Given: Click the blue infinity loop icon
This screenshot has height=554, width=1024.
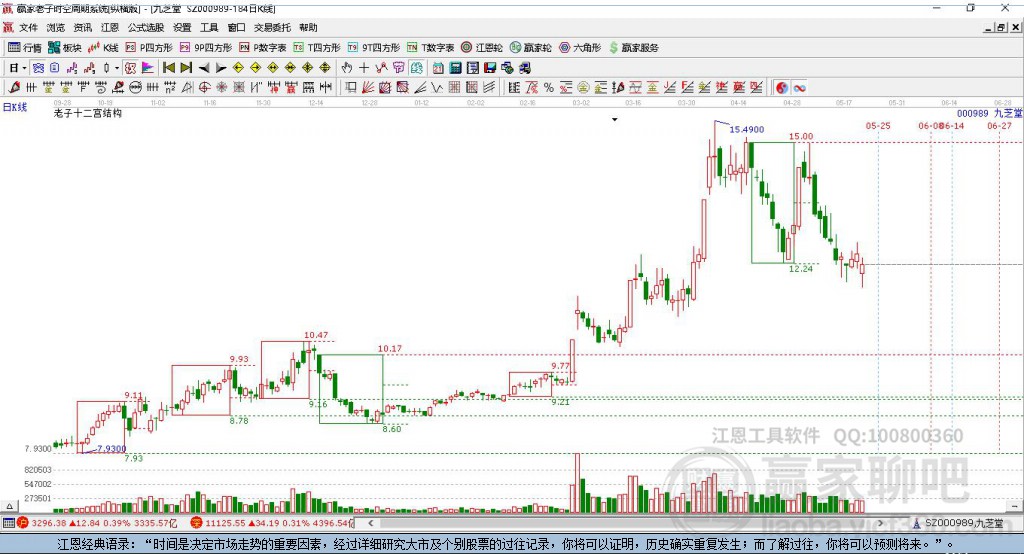Looking at the screenshot, I should pyautogui.click(x=799, y=88).
